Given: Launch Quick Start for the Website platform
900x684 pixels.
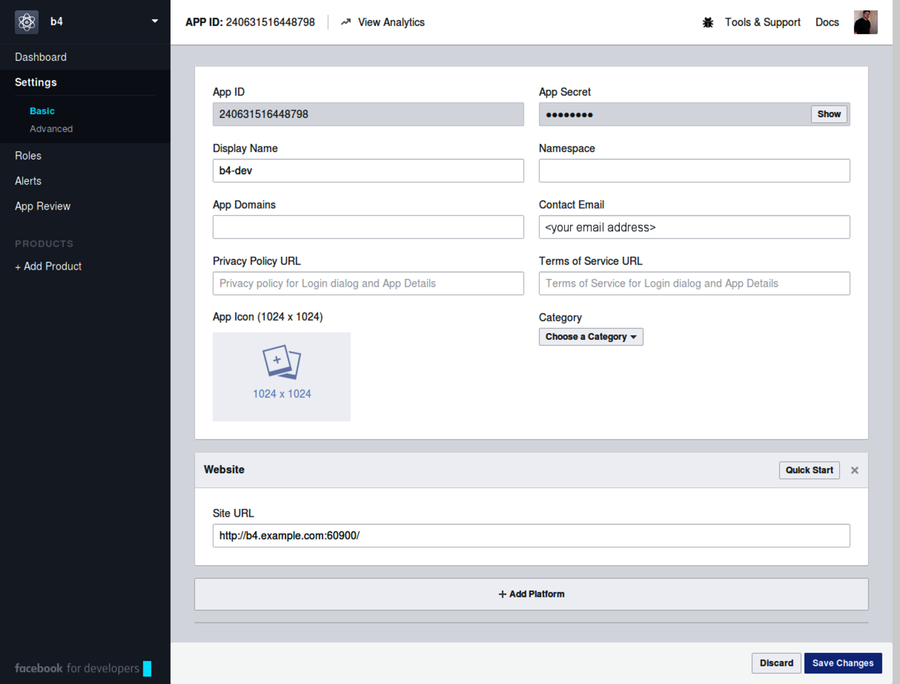Looking at the screenshot, I should coord(809,470).
